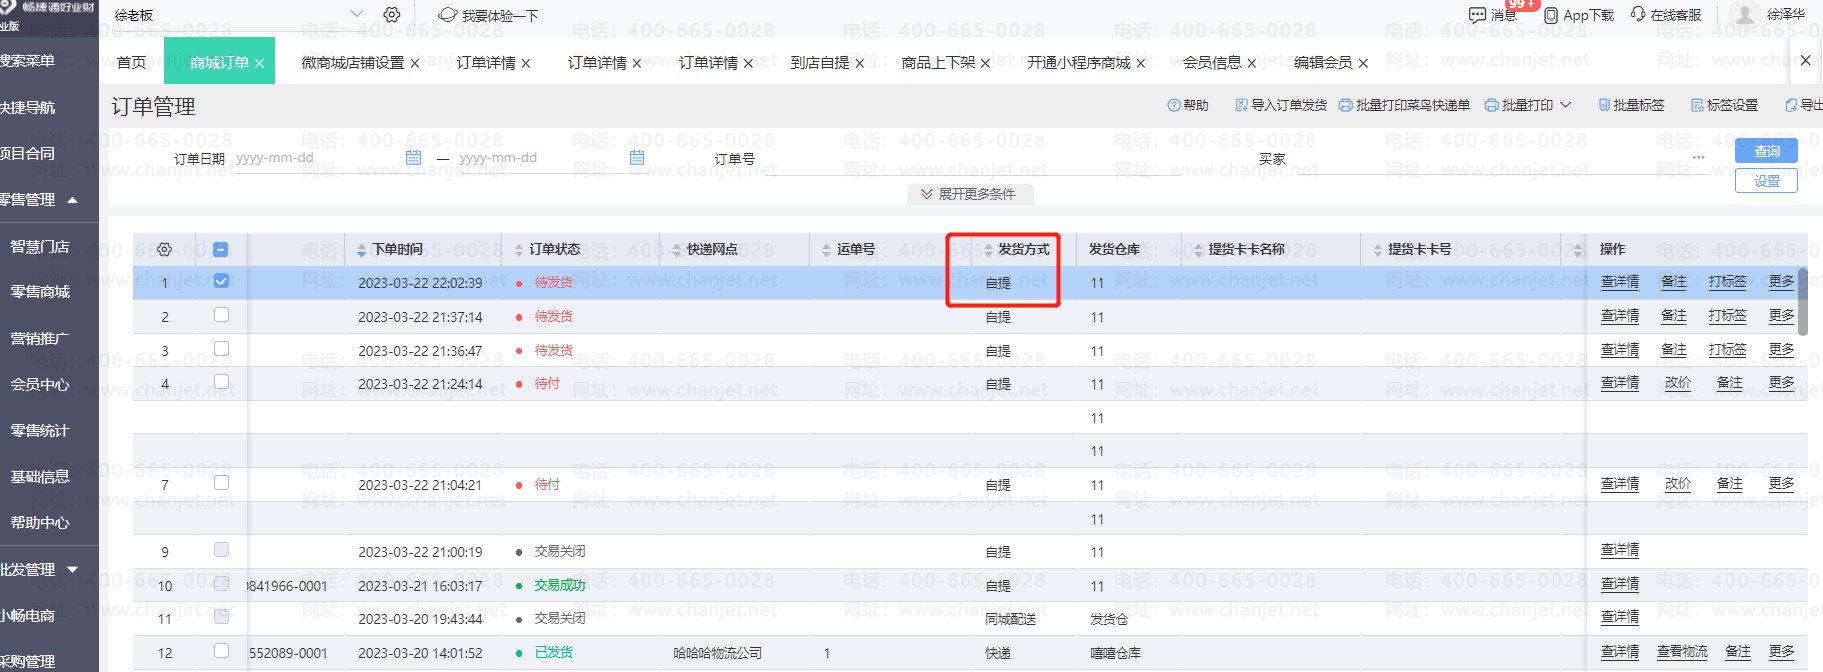Close the 编辑会员 tab

click(x=1363, y=63)
